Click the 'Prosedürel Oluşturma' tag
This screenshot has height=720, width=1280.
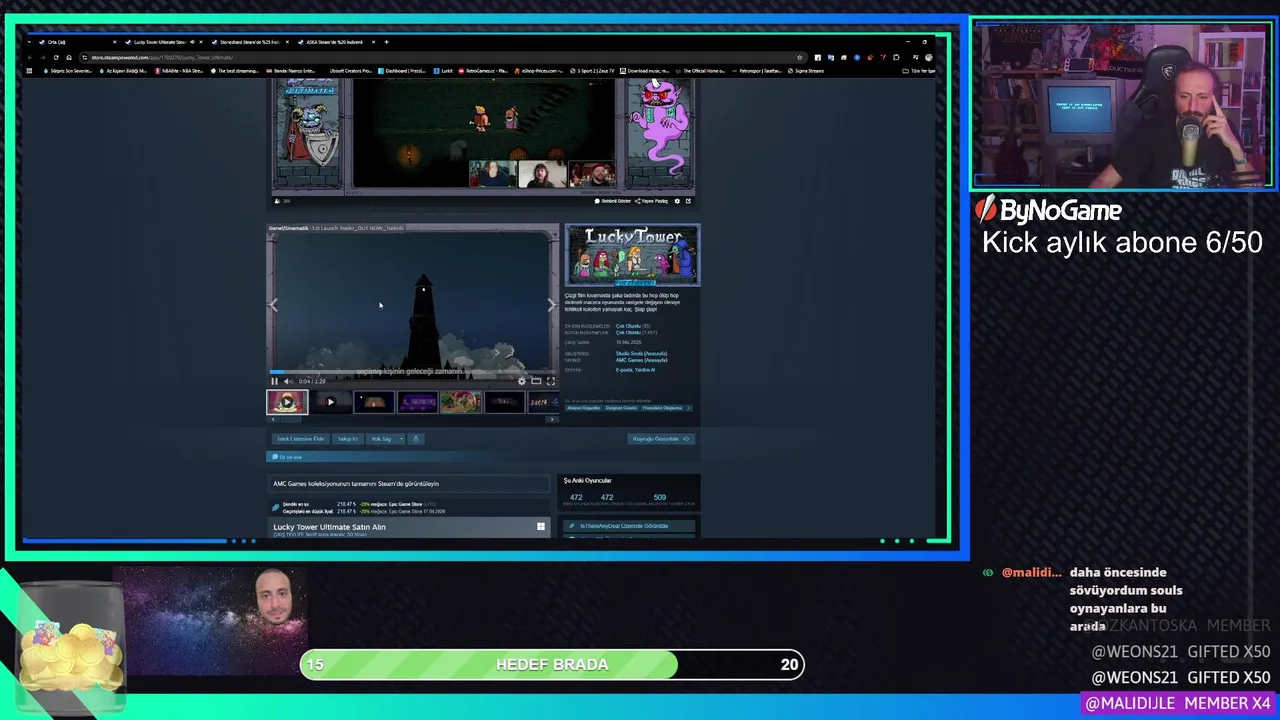click(x=662, y=408)
